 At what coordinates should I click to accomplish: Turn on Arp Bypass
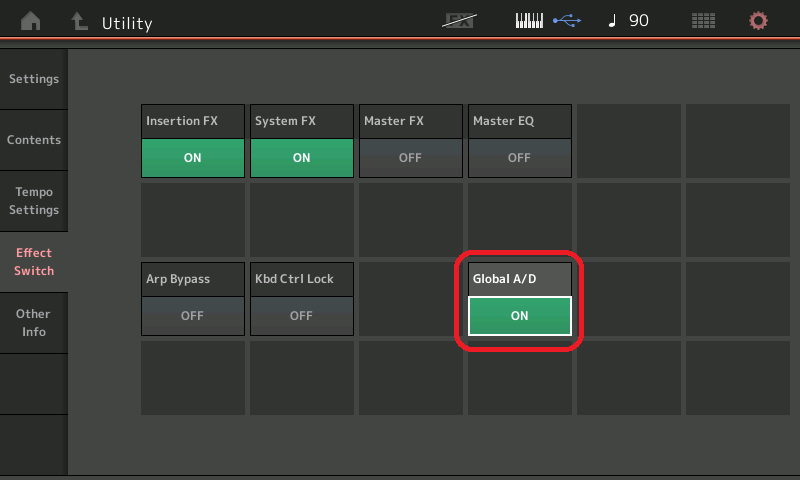(192, 315)
